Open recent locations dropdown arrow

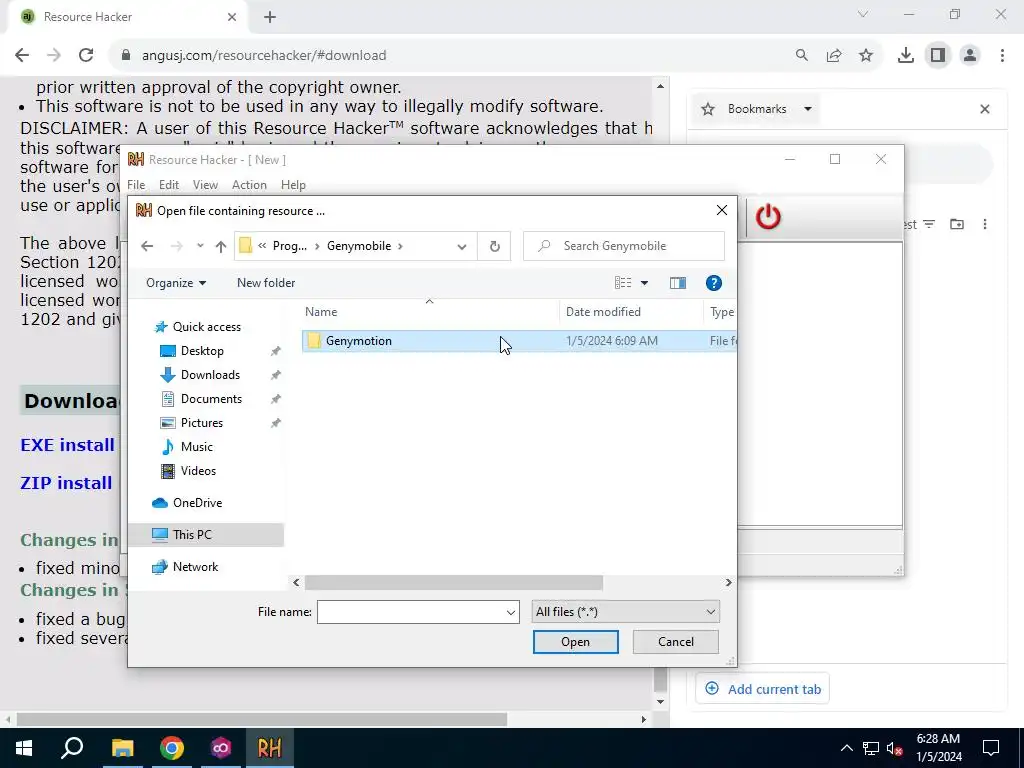click(x=200, y=246)
